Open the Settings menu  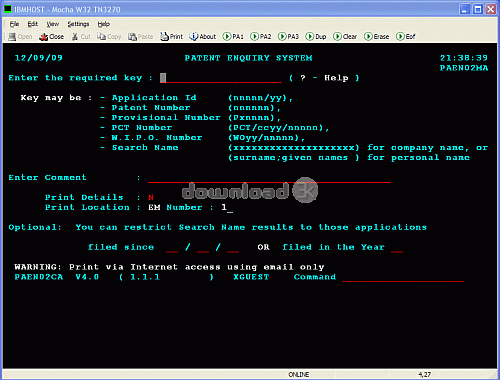(x=78, y=24)
